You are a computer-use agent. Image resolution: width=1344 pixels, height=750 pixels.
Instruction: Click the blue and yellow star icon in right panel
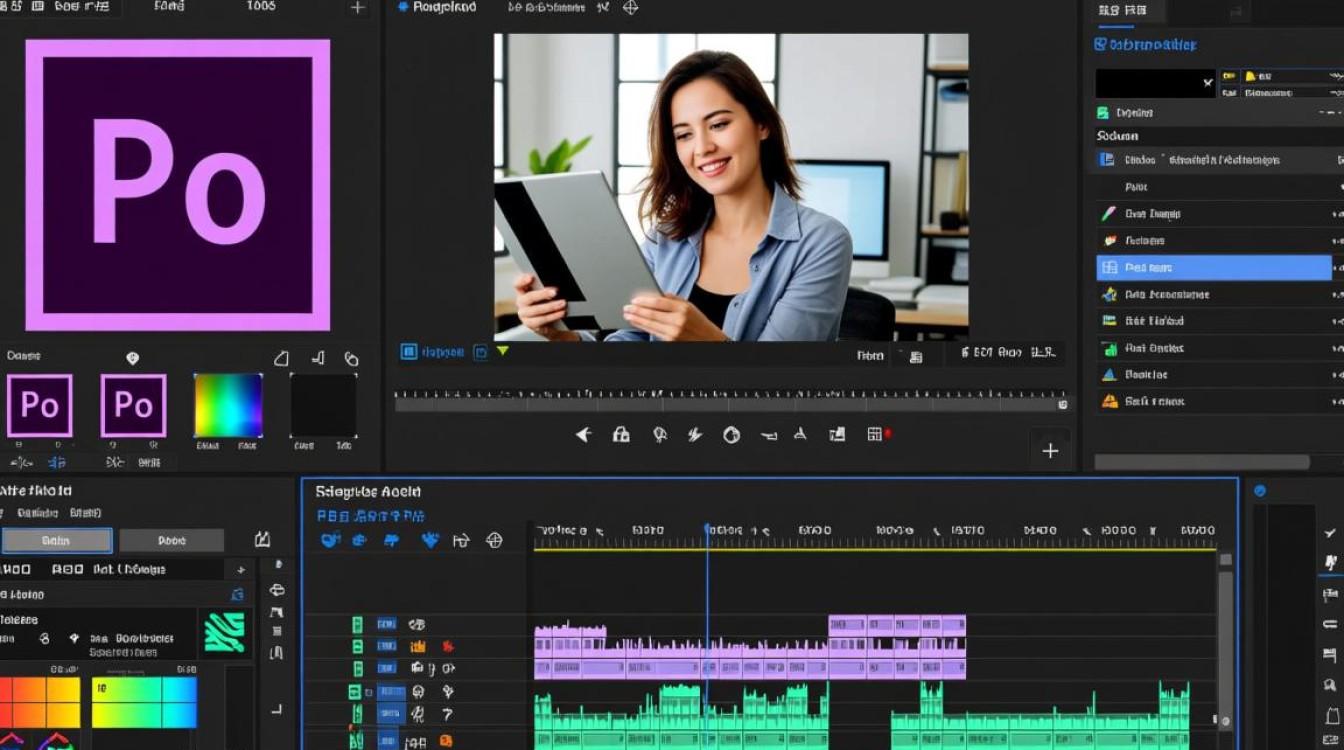1108,295
